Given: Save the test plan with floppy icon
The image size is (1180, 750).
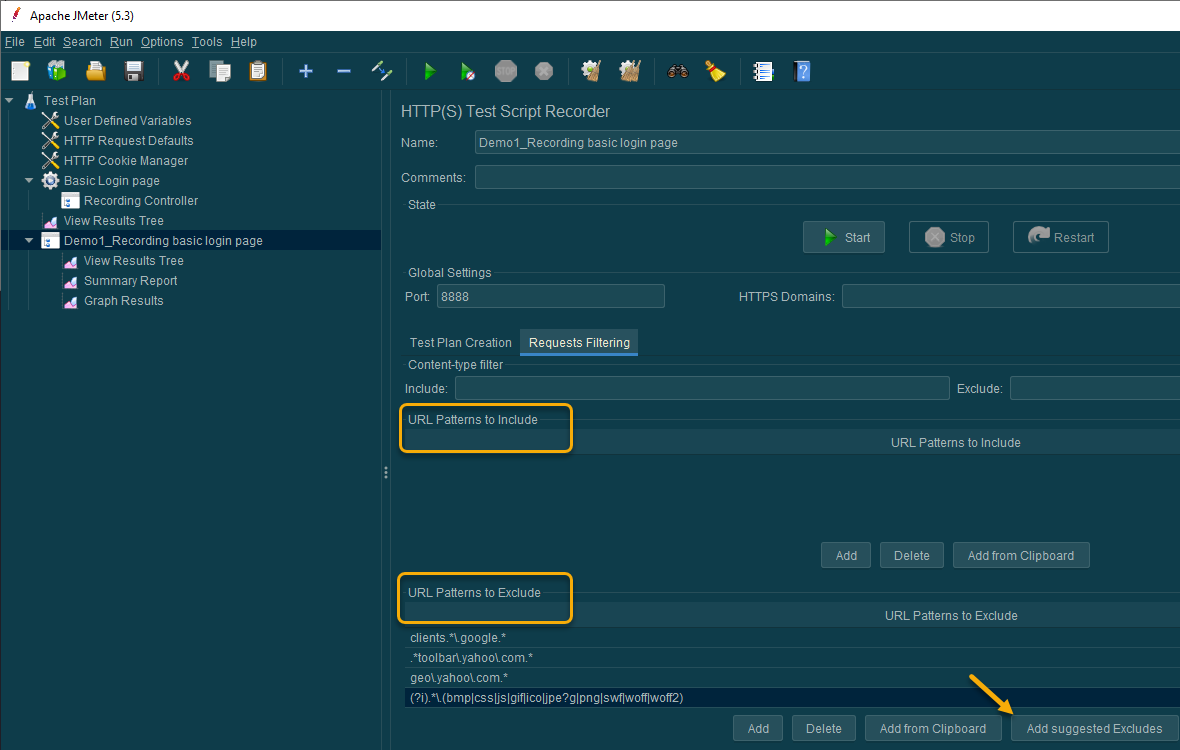Looking at the screenshot, I should [x=134, y=71].
